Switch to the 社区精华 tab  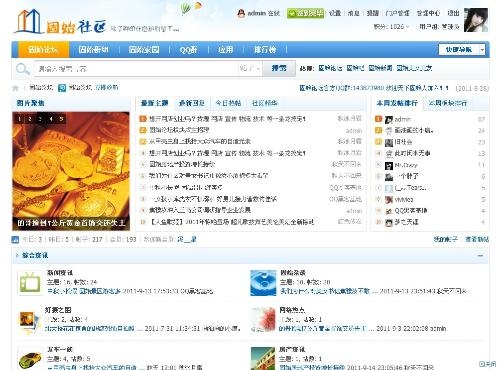tap(265, 103)
